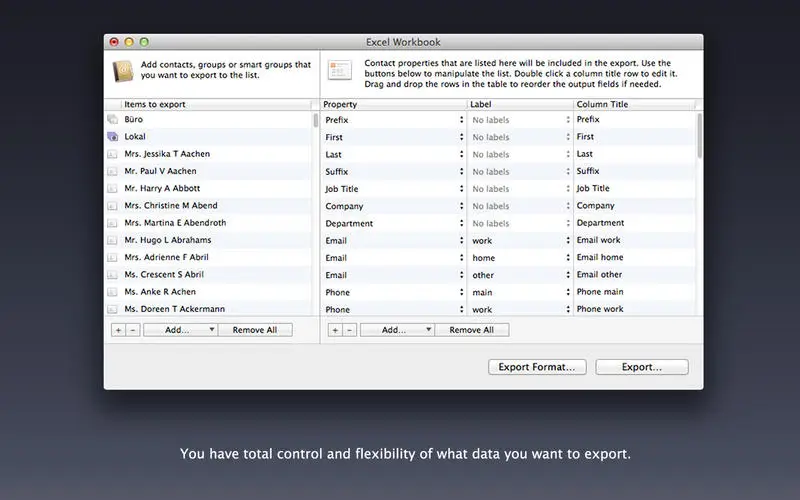The height and width of the screenshot is (500, 800).
Task: Click contact card icon for Christine M Abend
Action: tap(112, 206)
